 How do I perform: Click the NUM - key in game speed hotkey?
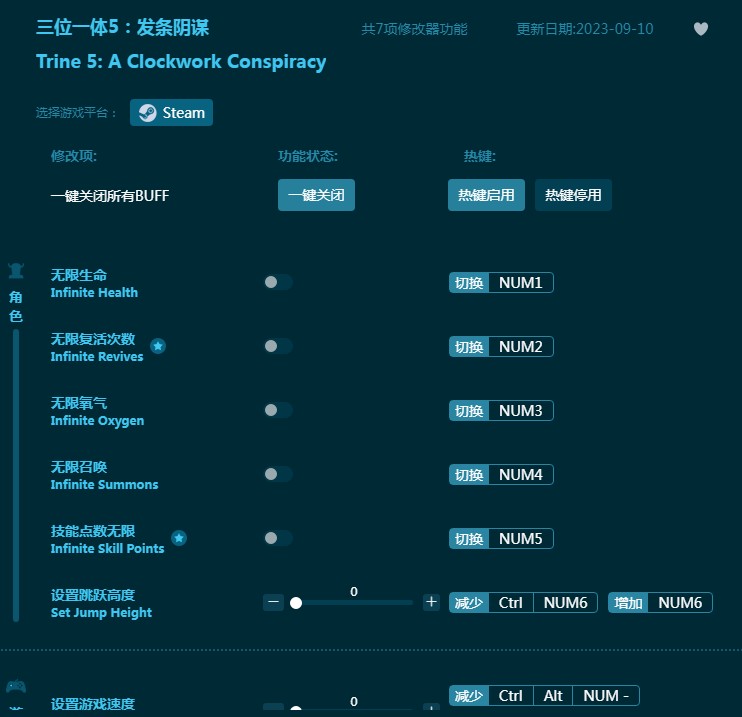pyautogui.click(x=606, y=696)
